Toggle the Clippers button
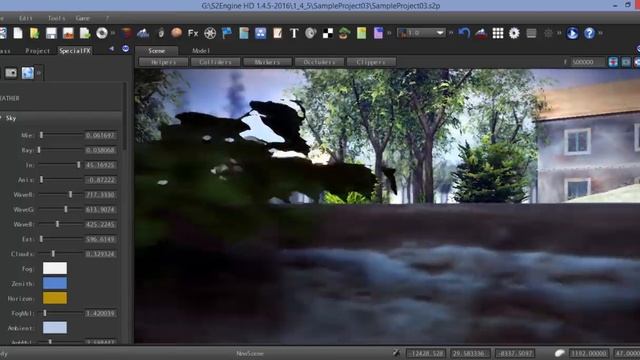The image size is (640, 360). 371,62
